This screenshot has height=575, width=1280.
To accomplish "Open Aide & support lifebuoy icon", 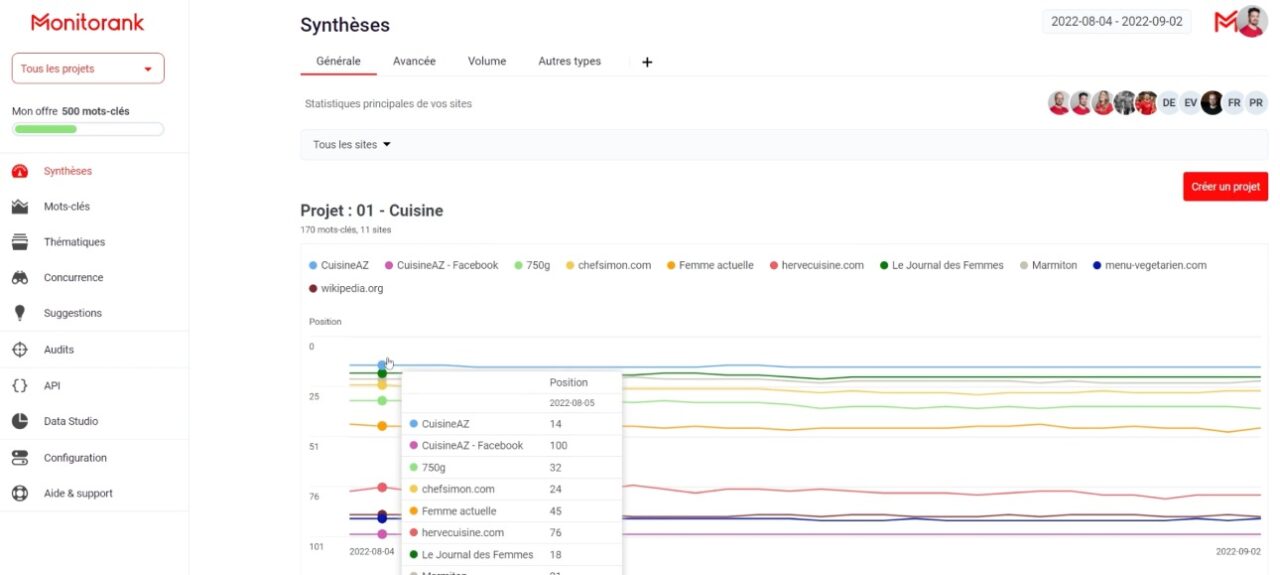I will pos(20,494).
